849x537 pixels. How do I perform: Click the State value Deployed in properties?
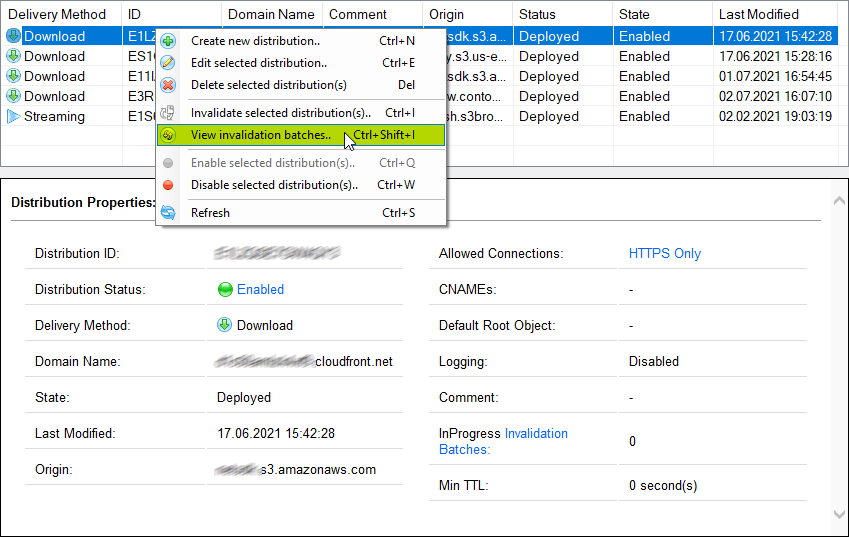point(244,397)
